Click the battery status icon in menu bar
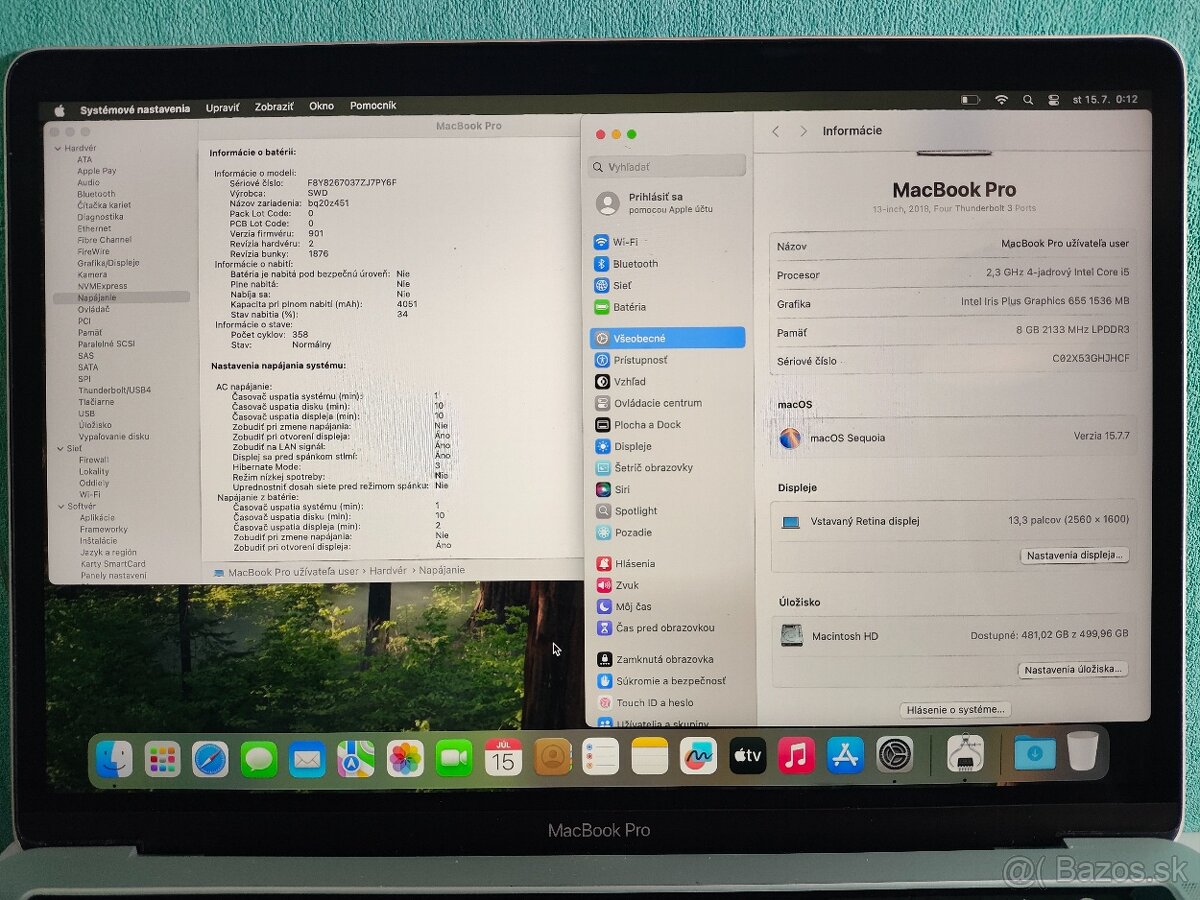Image resolution: width=1200 pixels, height=900 pixels. click(x=970, y=100)
